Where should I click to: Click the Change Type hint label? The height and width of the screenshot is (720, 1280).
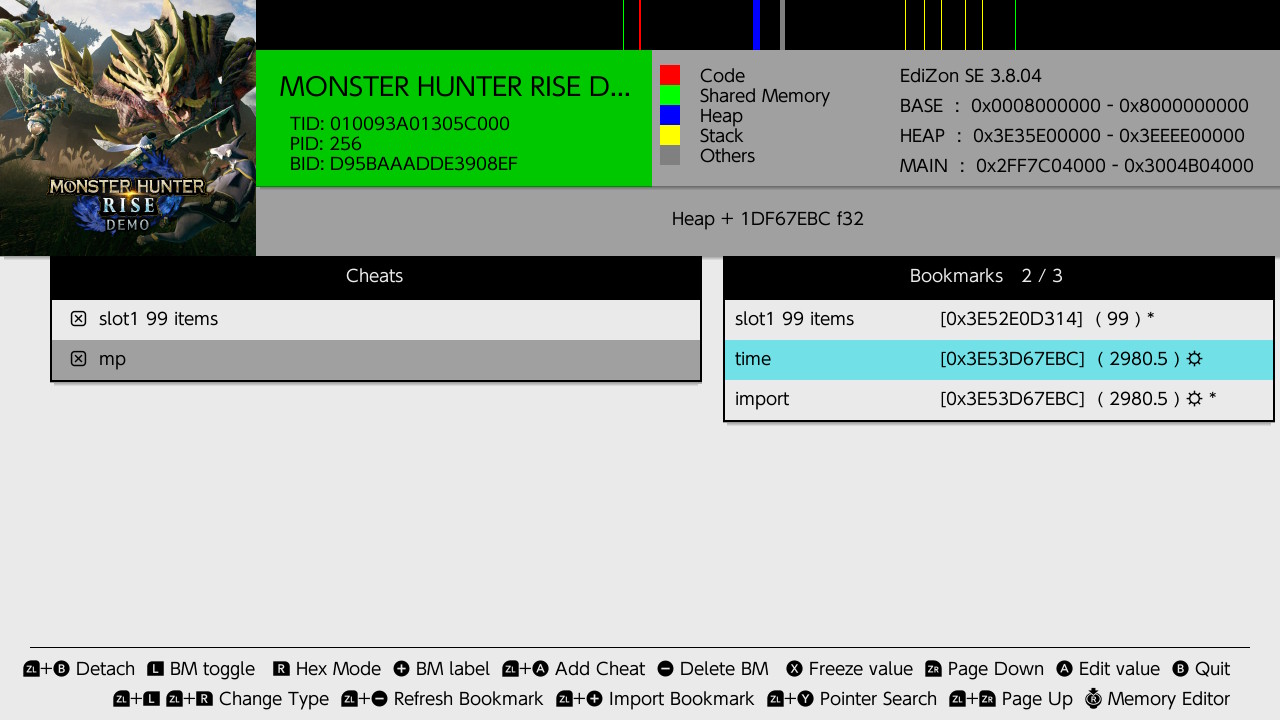tap(274, 699)
